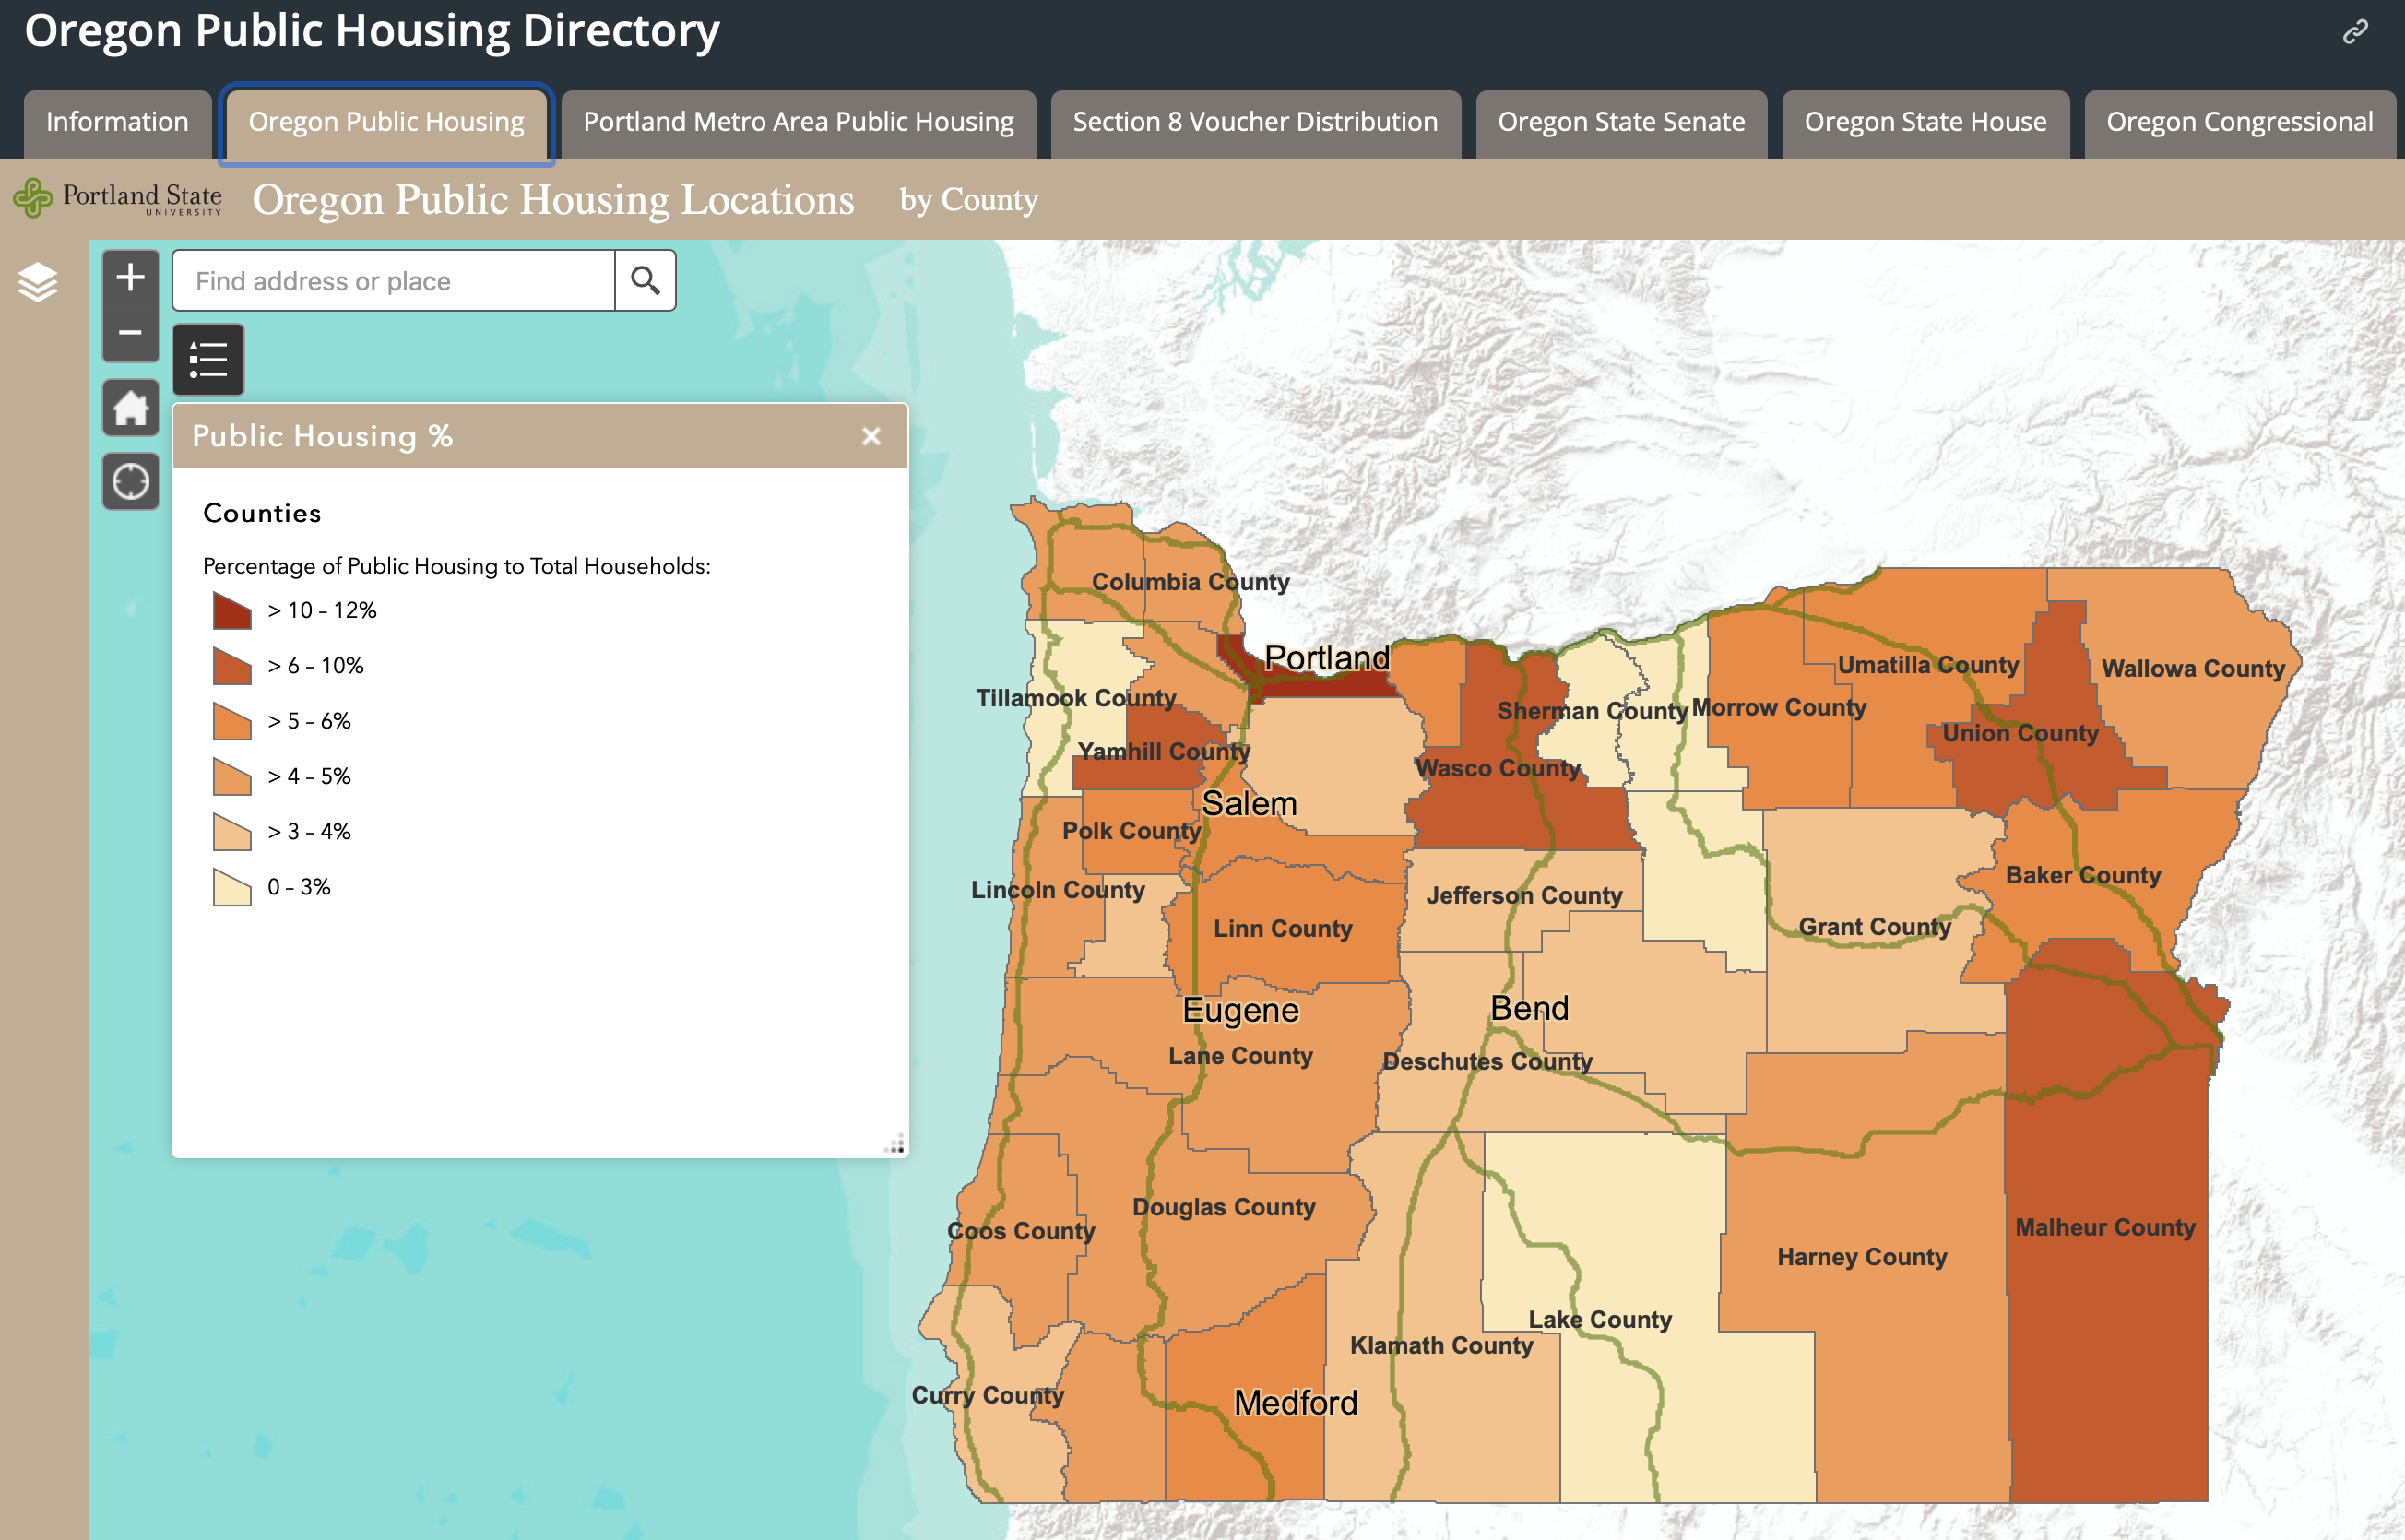Switch to the Information tab

(117, 122)
